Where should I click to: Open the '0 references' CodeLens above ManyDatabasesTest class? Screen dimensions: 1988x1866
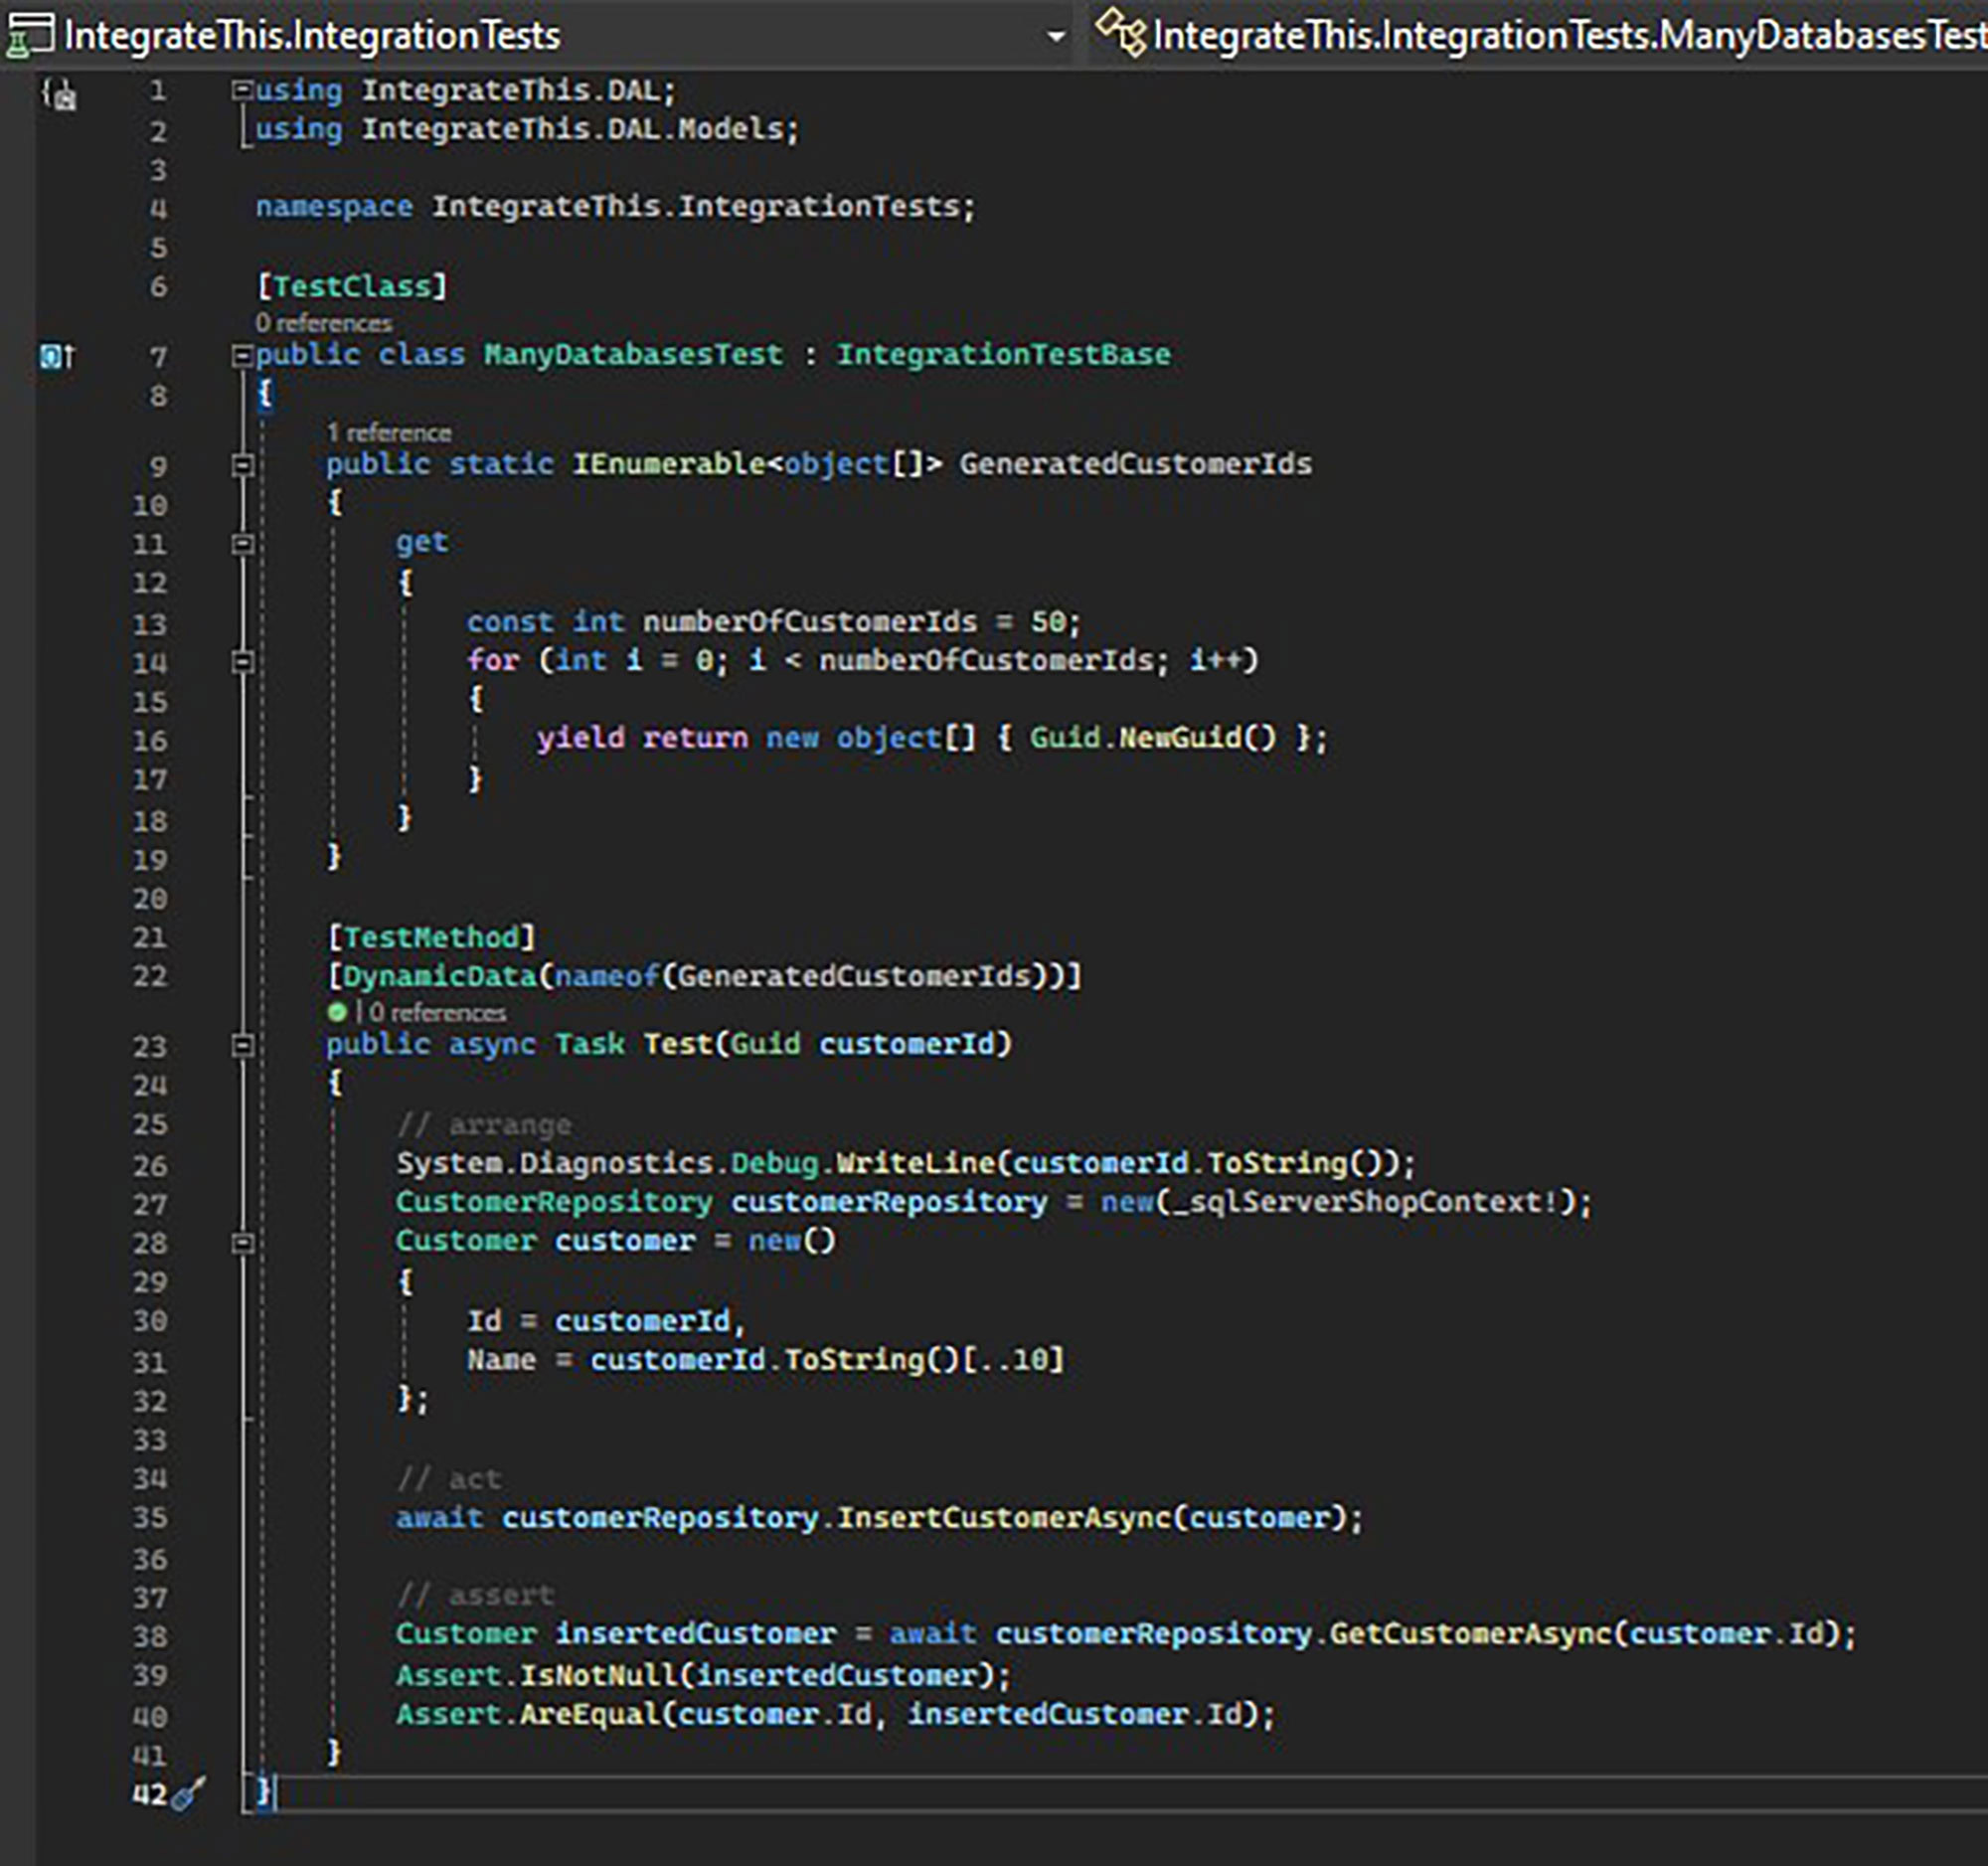click(323, 323)
